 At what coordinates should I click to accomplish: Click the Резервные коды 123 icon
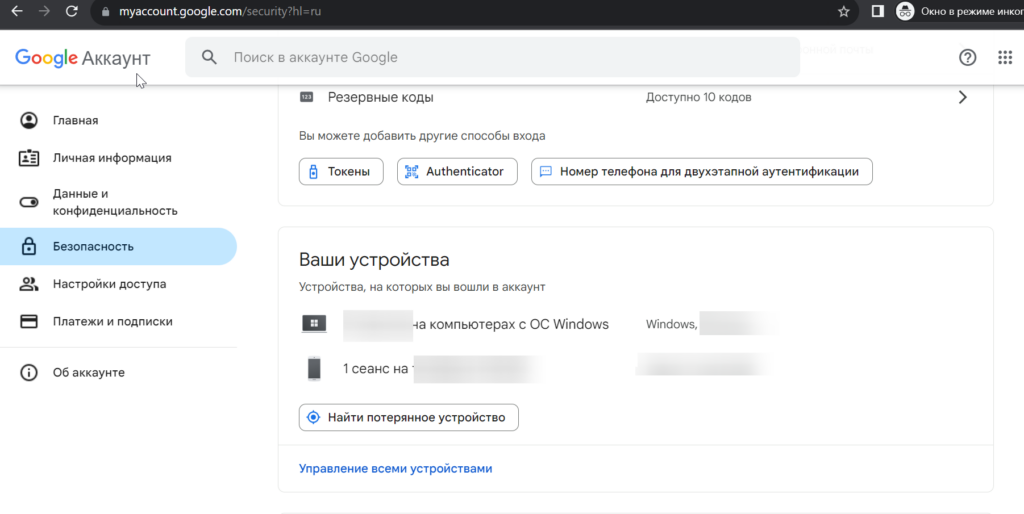click(306, 97)
